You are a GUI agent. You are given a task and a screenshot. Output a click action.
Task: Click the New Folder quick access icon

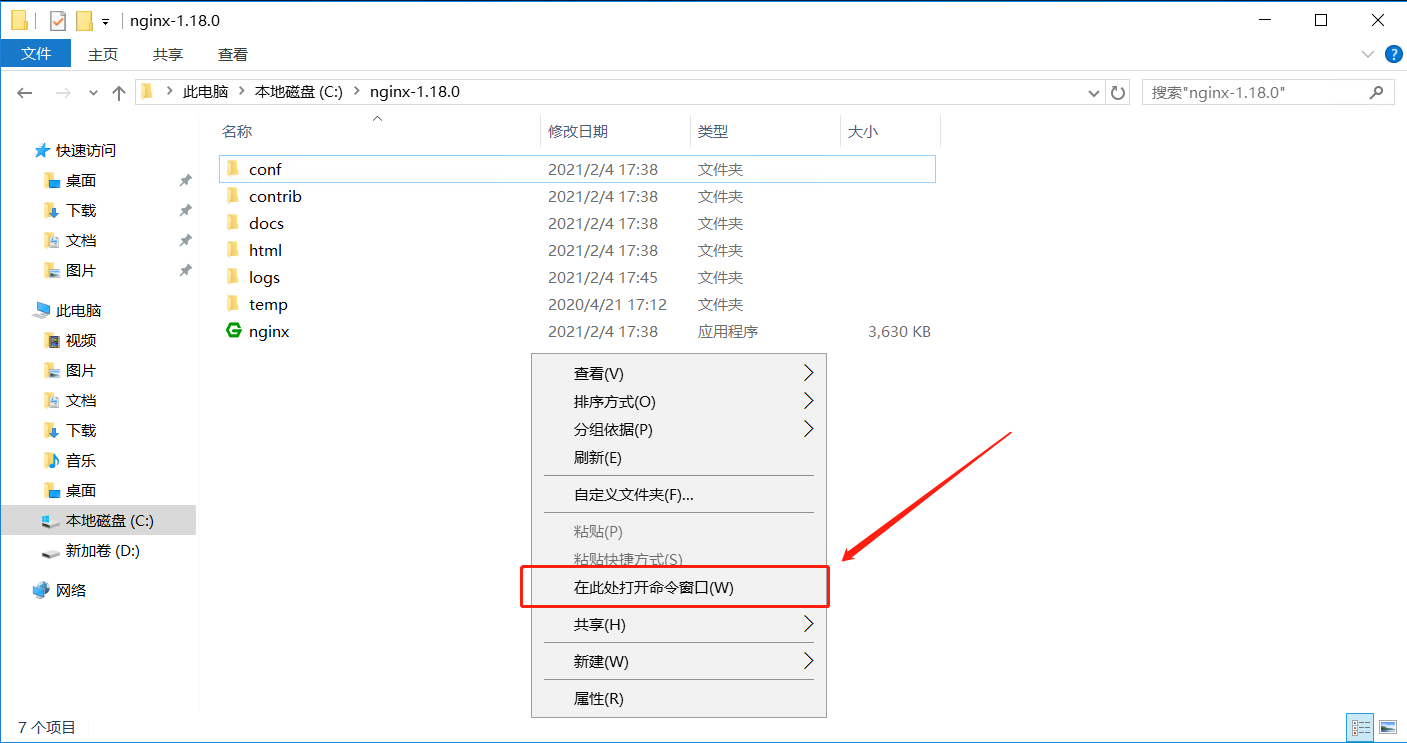click(x=84, y=20)
